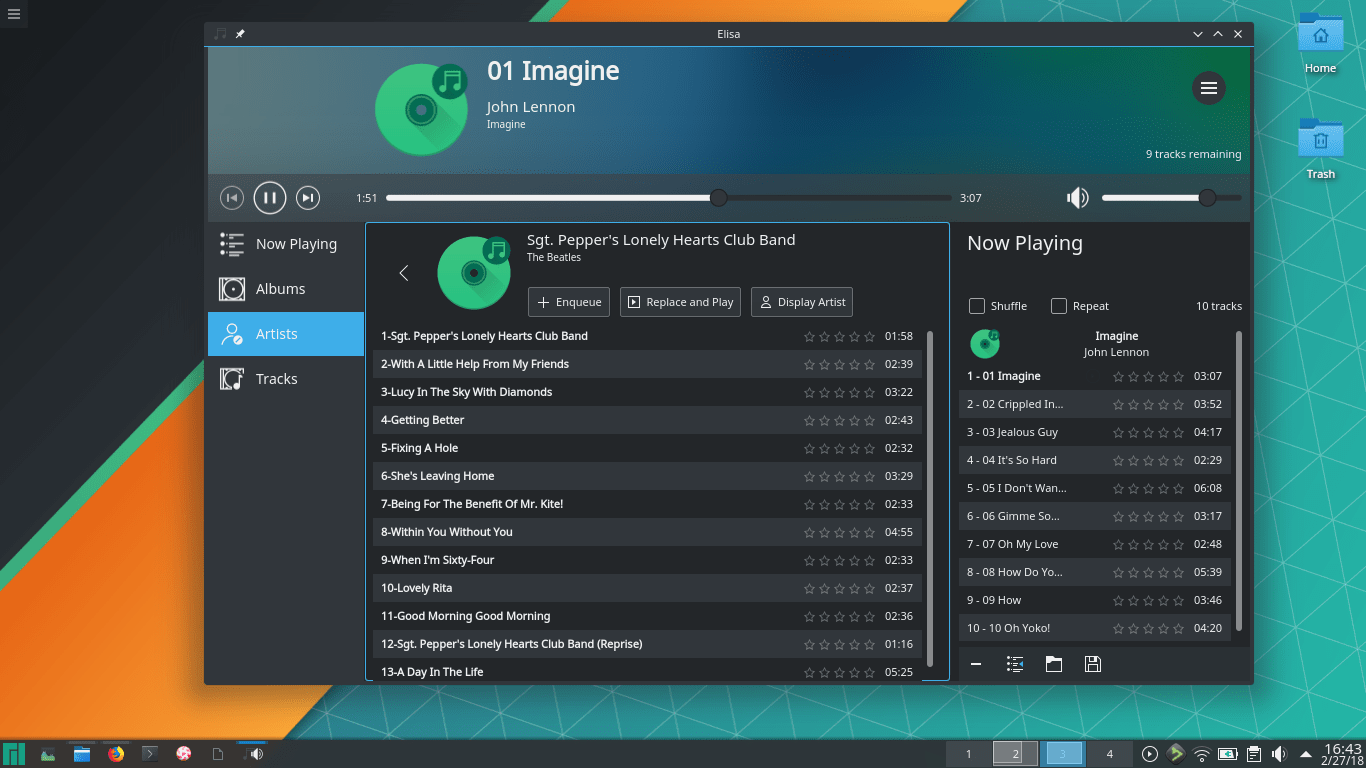Select playlist entry '3 - 03 Jealous Guy'

[x=1095, y=432]
